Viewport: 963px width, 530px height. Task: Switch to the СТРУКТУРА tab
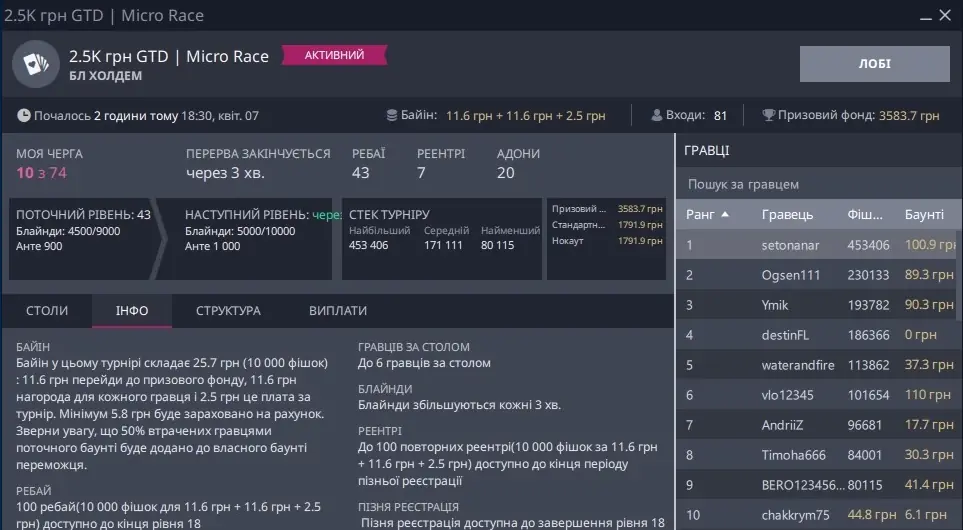(228, 311)
